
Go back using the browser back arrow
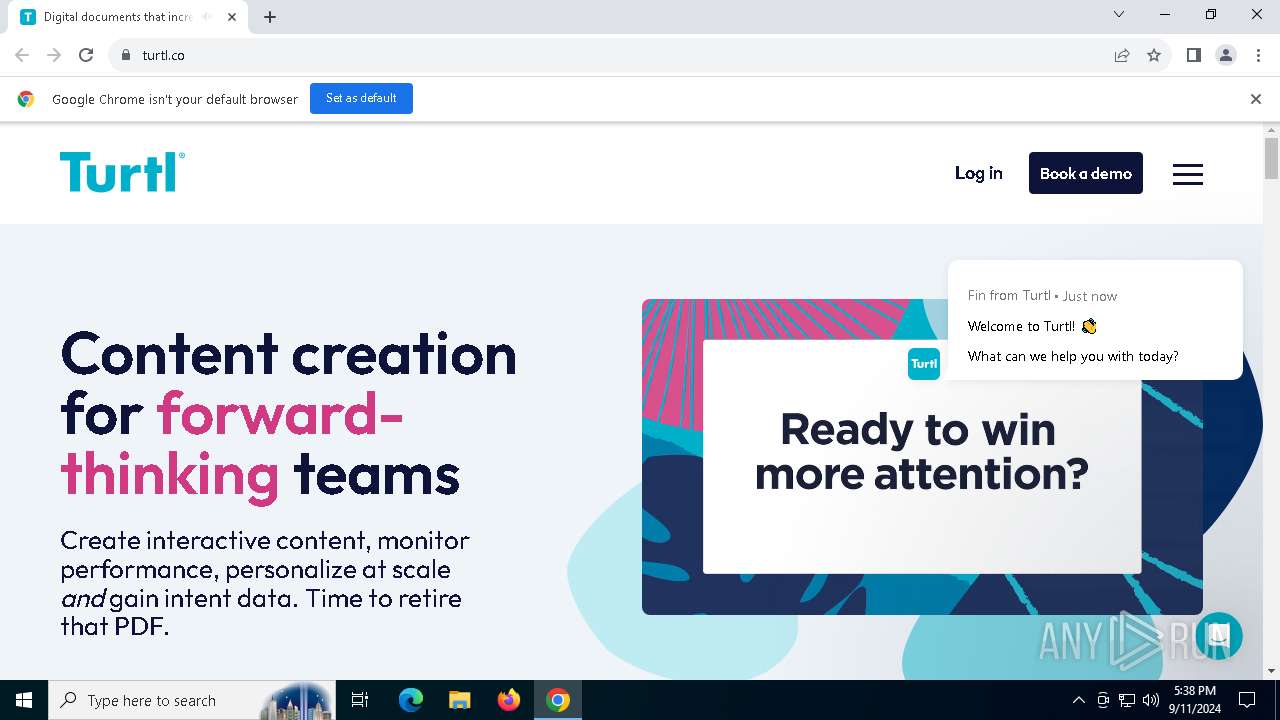[22, 55]
